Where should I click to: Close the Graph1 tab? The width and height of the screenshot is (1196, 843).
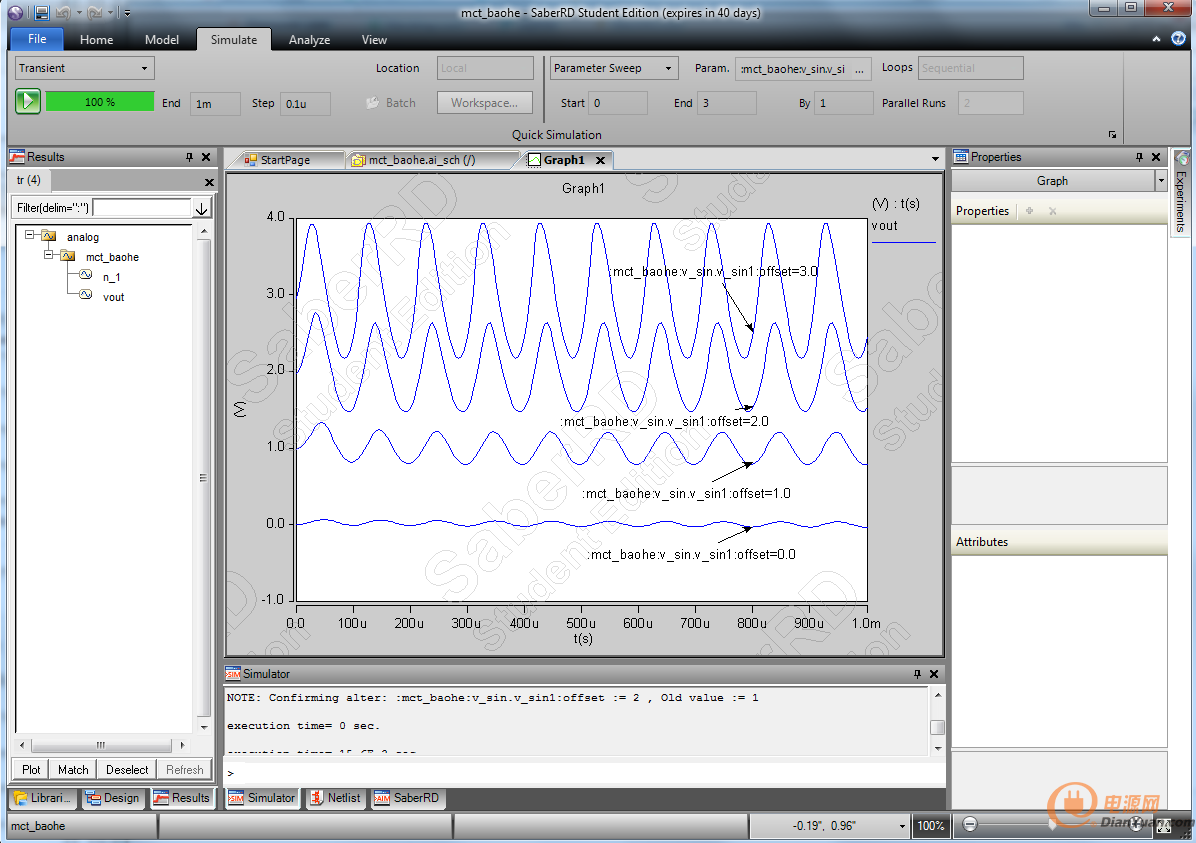coord(600,160)
